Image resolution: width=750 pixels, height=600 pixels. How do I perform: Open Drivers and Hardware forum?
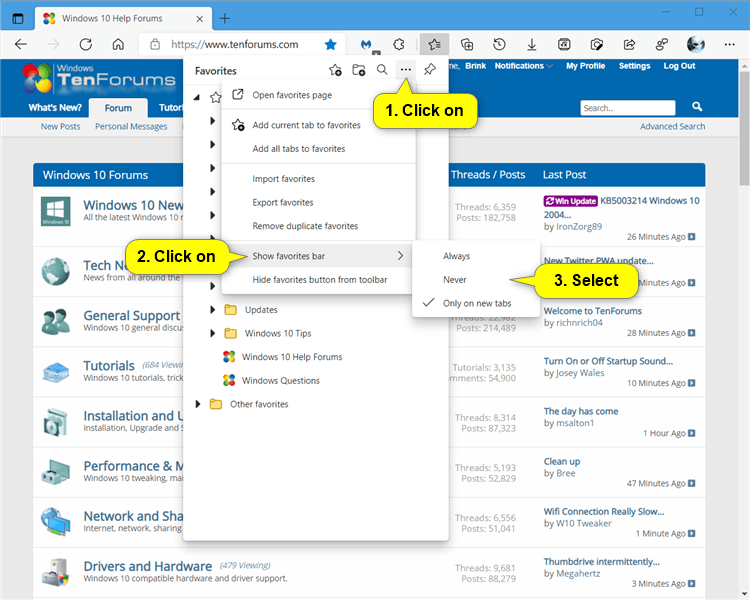[x=147, y=567]
